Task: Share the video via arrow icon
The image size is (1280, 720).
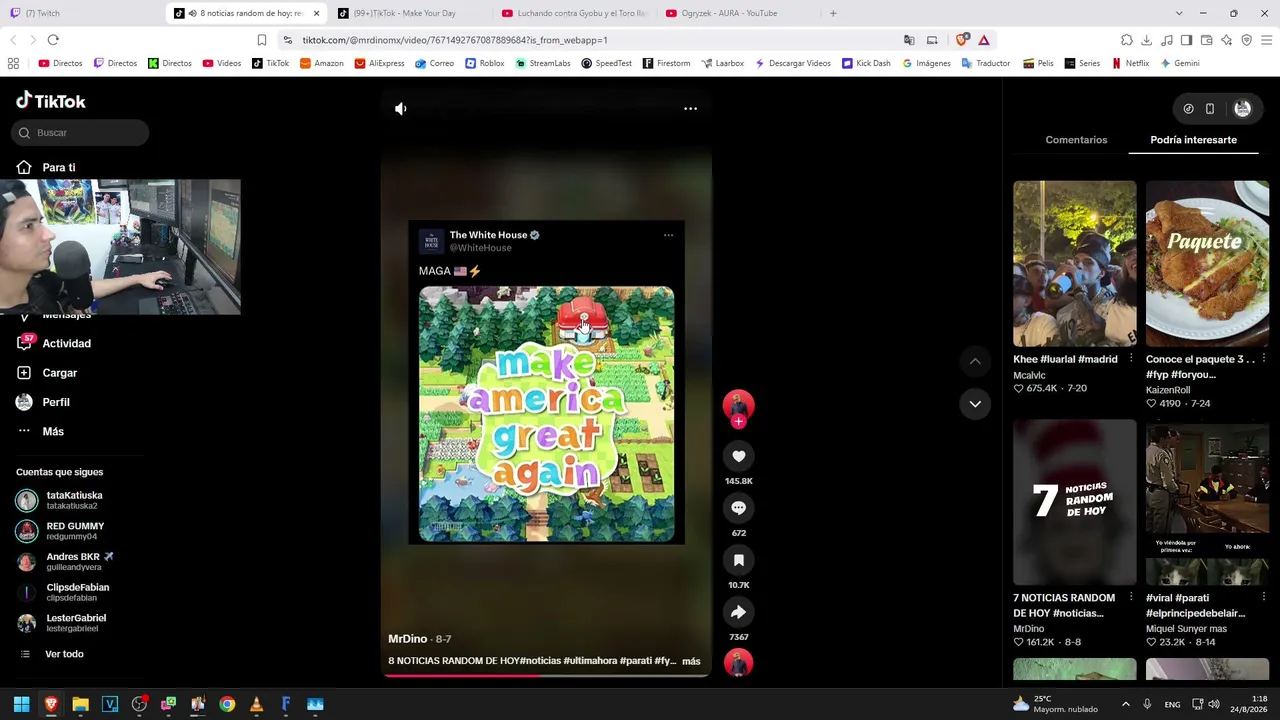Action: [738, 613]
